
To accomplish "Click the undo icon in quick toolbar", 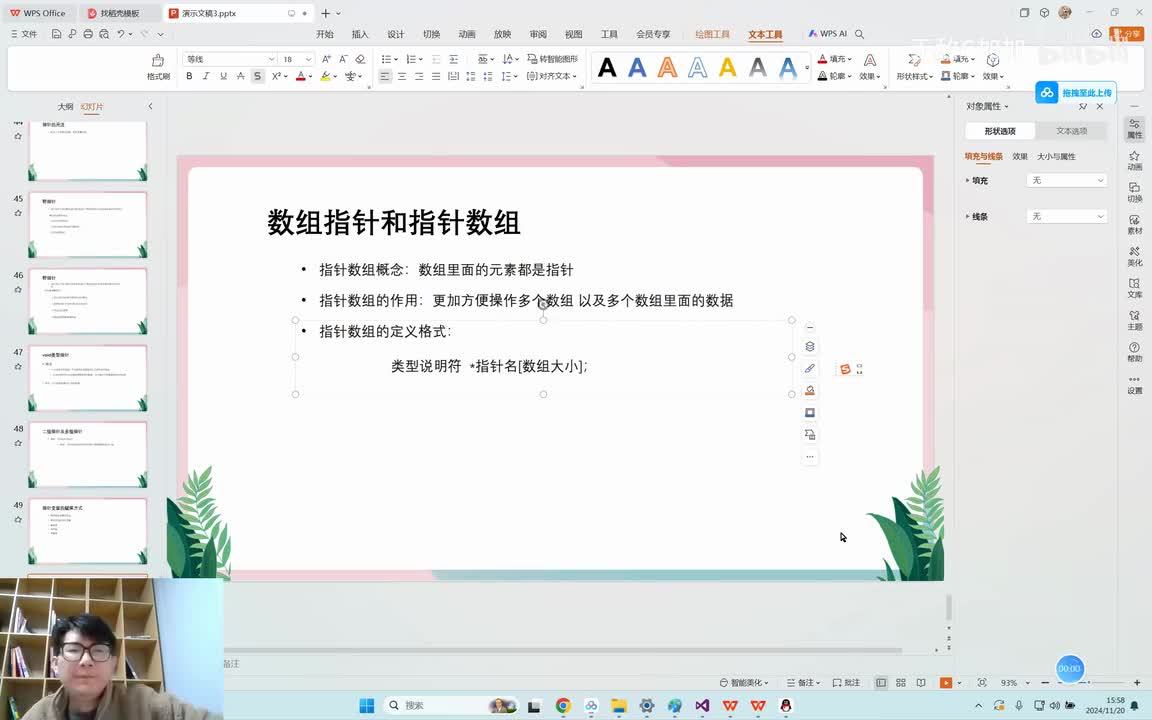I will tap(120, 34).
